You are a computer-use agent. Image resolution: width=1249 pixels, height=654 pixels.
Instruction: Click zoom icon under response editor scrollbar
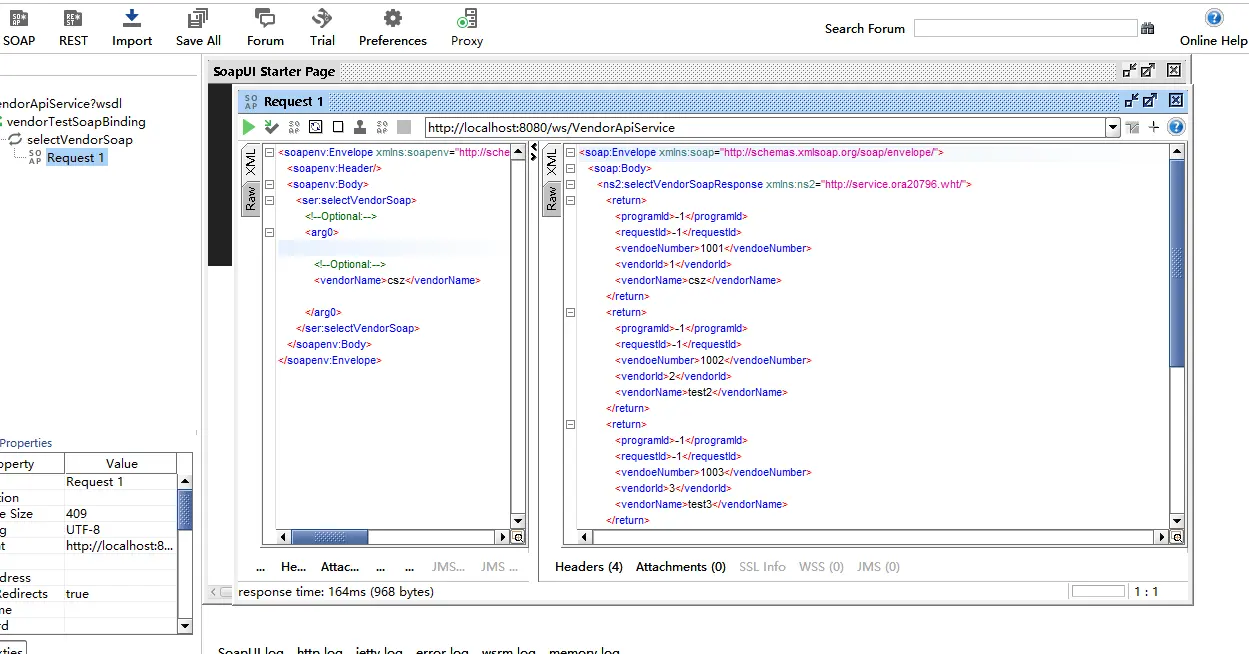click(x=1177, y=537)
